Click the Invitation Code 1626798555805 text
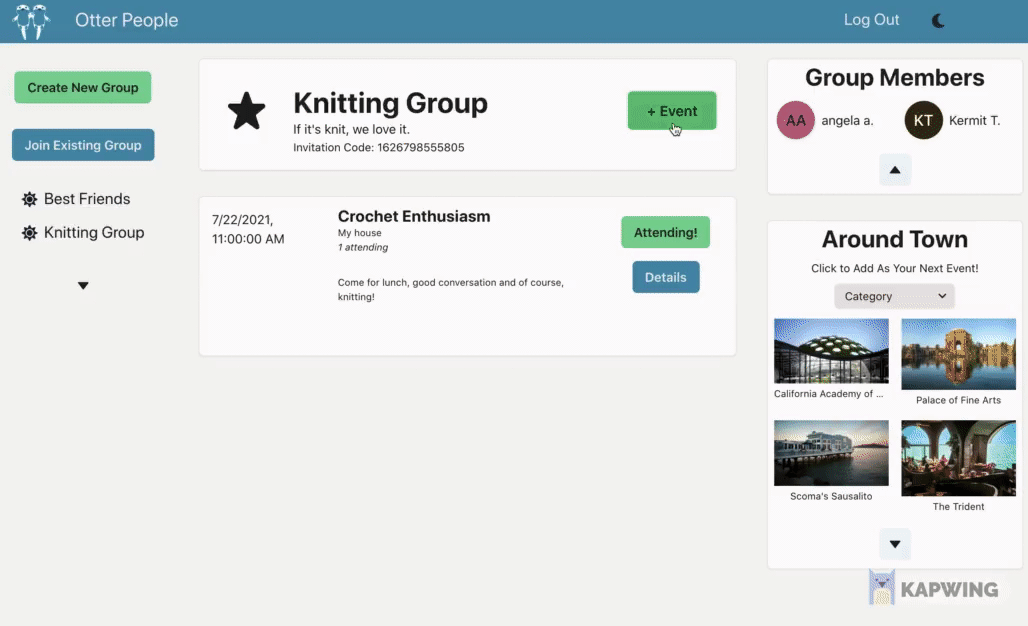The image size is (1028, 626). click(x=378, y=147)
